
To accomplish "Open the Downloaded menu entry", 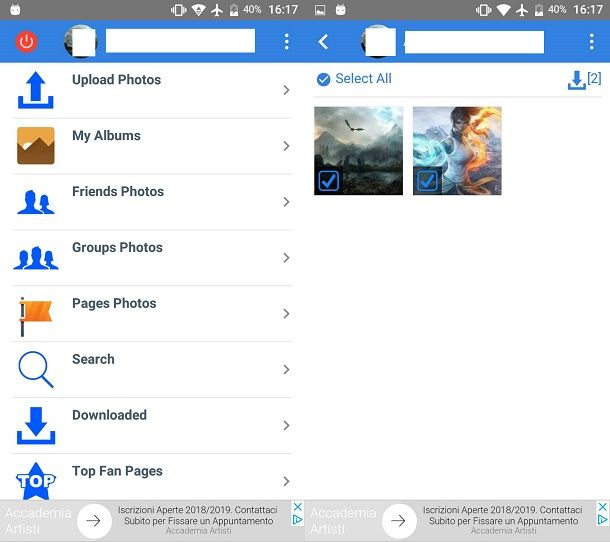I will click(x=152, y=426).
